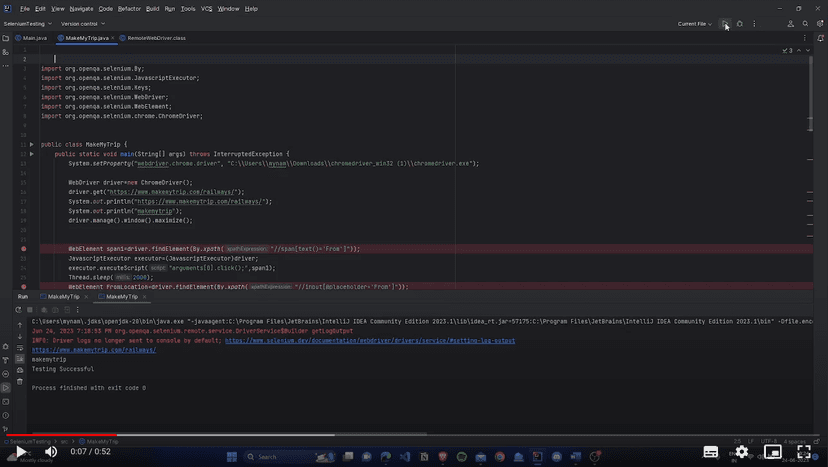Open the Refactor menu
Image resolution: width=828 pixels, height=467 pixels.
point(129,9)
